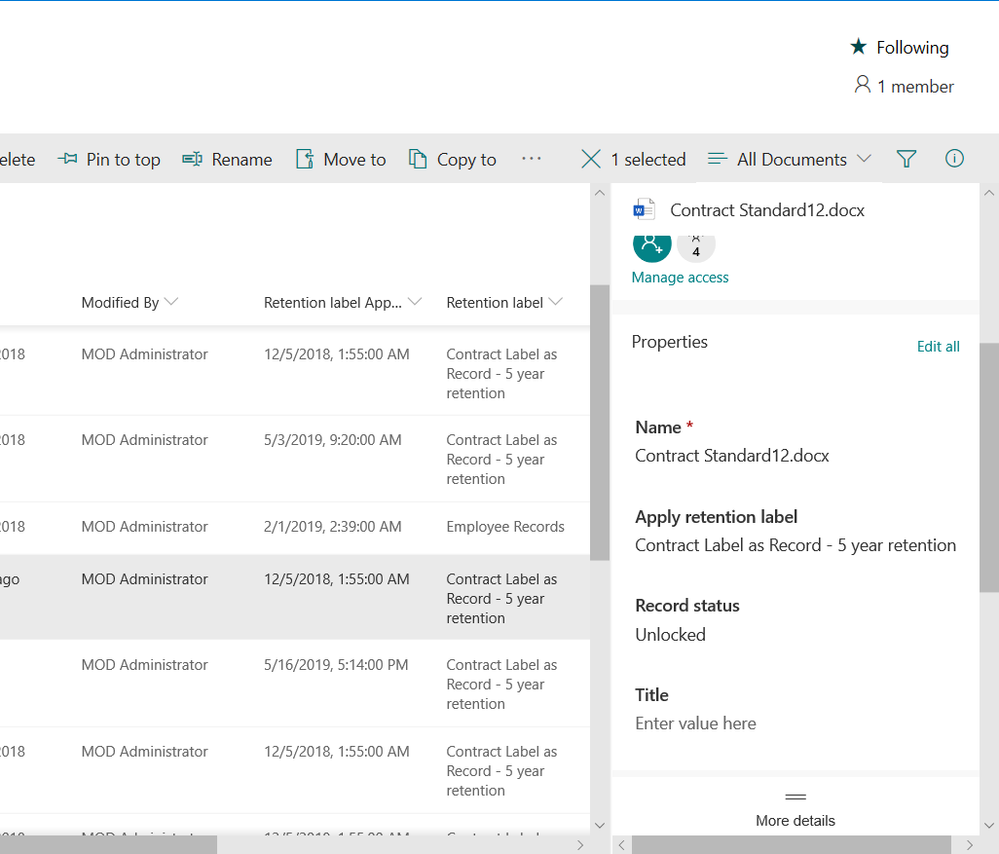The height and width of the screenshot is (854, 999).
Task: Click the Manage access link
Action: pyautogui.click(x=680, y=277)
